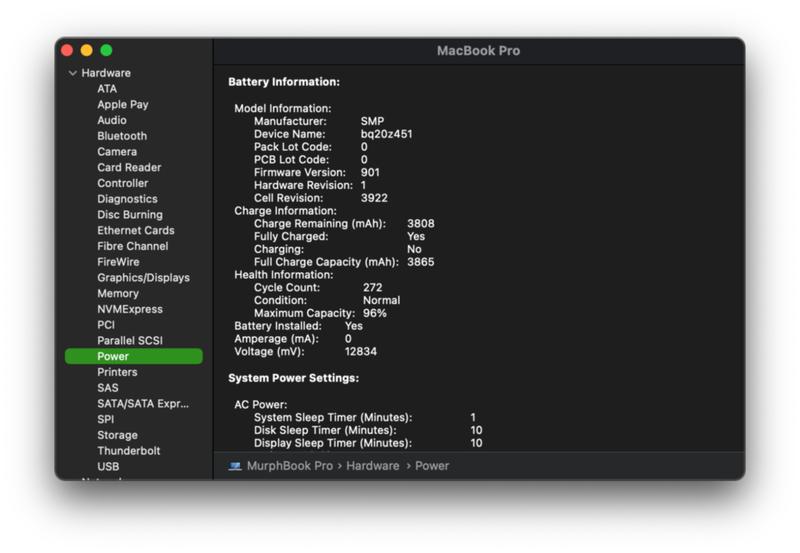The height and width of the screenshot is (553, 800).
Task: Select the Firmware Version value 901
Action: pyautogui.click(x=370, y=172)
